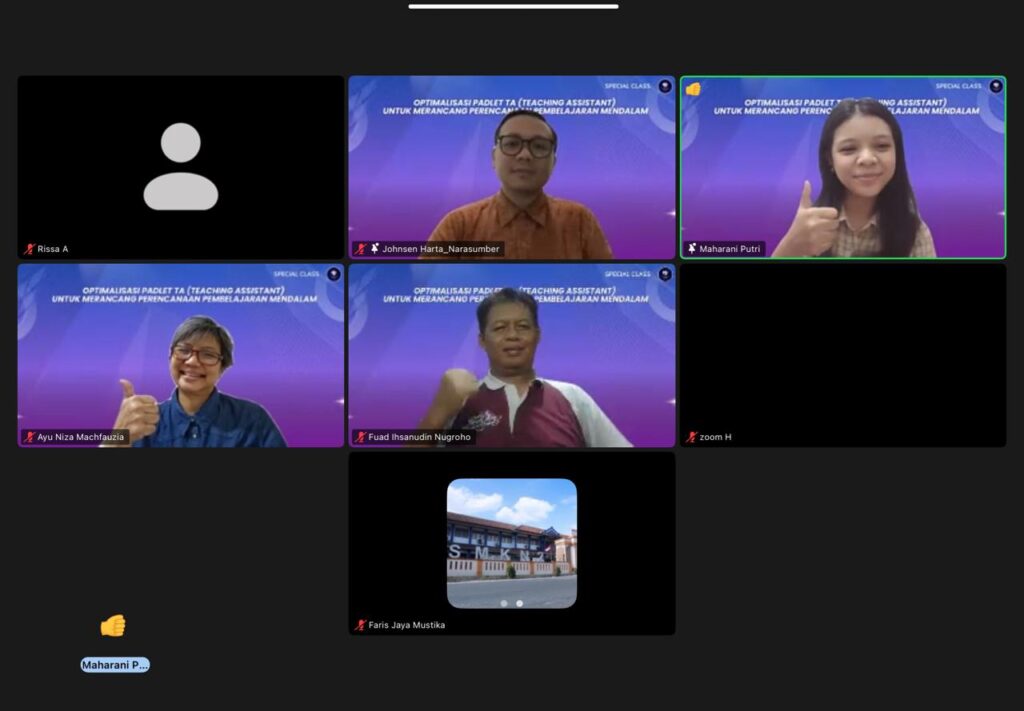The width and height of the screenshot is (1024, 711).
Task: Click muted mic icon for Ayu Niza Machfauzia
Action: pyautogui.click(x=29, y=437)
